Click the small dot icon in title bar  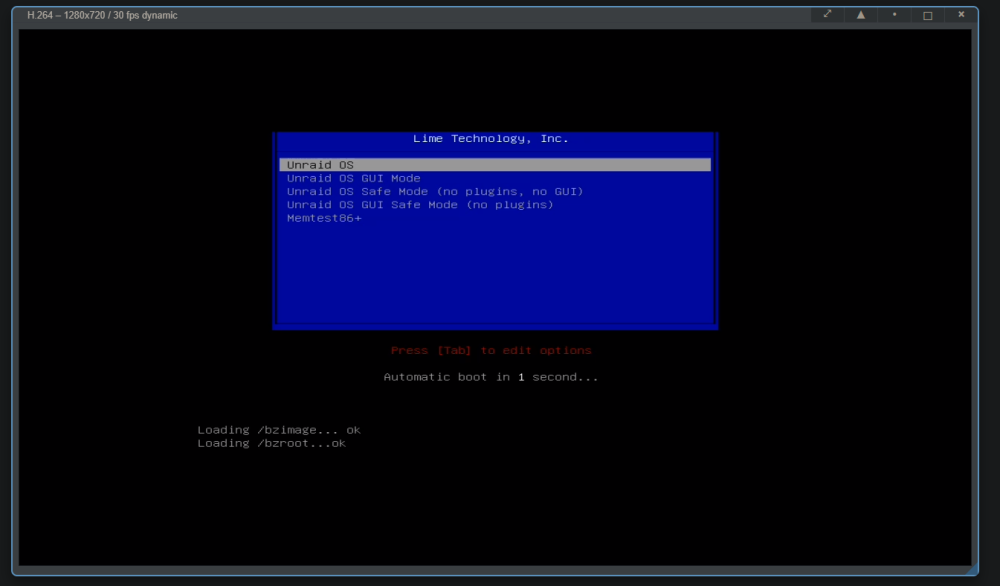(x=894, y=14)
